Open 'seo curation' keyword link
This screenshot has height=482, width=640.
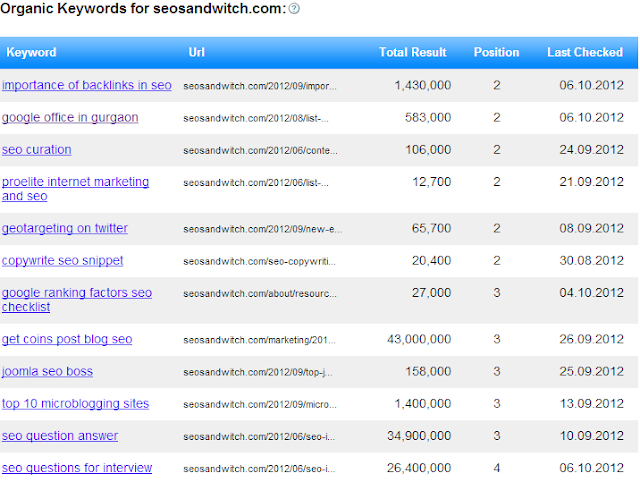(x=37, y=150)
